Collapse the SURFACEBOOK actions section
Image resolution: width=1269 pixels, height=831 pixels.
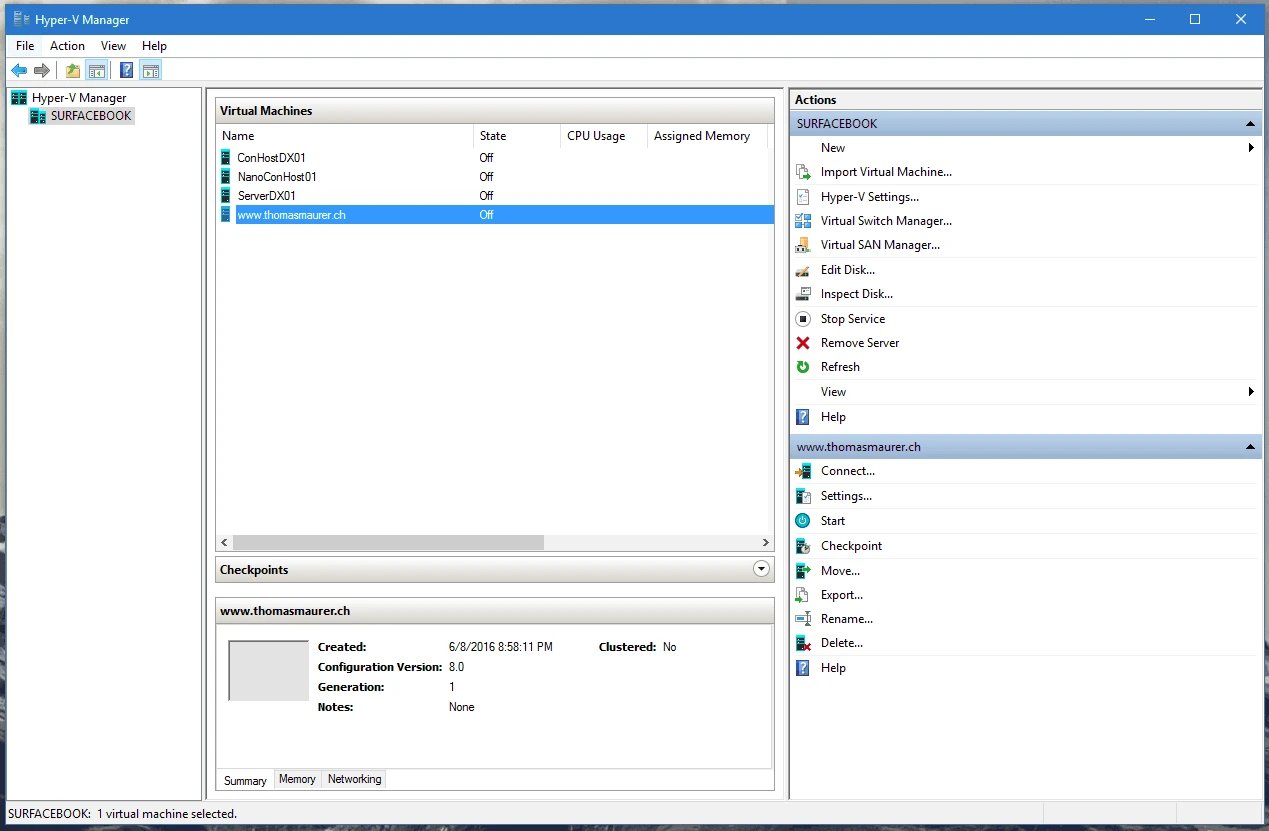1250,124
